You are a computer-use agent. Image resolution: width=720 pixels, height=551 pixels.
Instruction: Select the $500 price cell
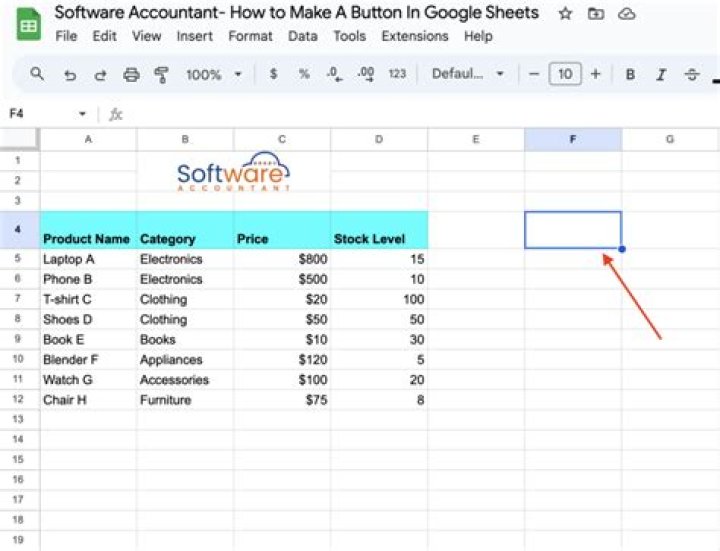[x=282, y=279]
